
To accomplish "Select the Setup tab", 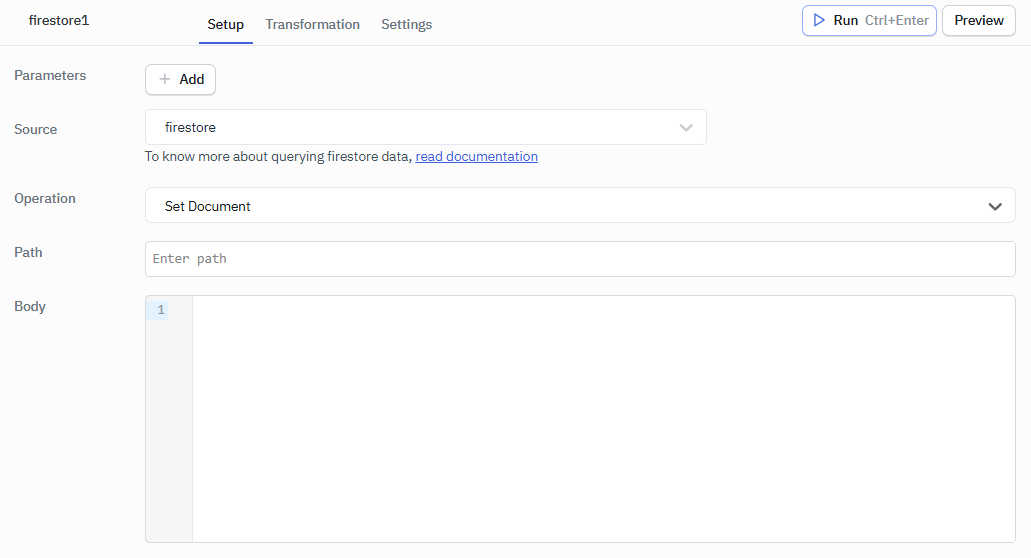I will [x=225, y=24].
